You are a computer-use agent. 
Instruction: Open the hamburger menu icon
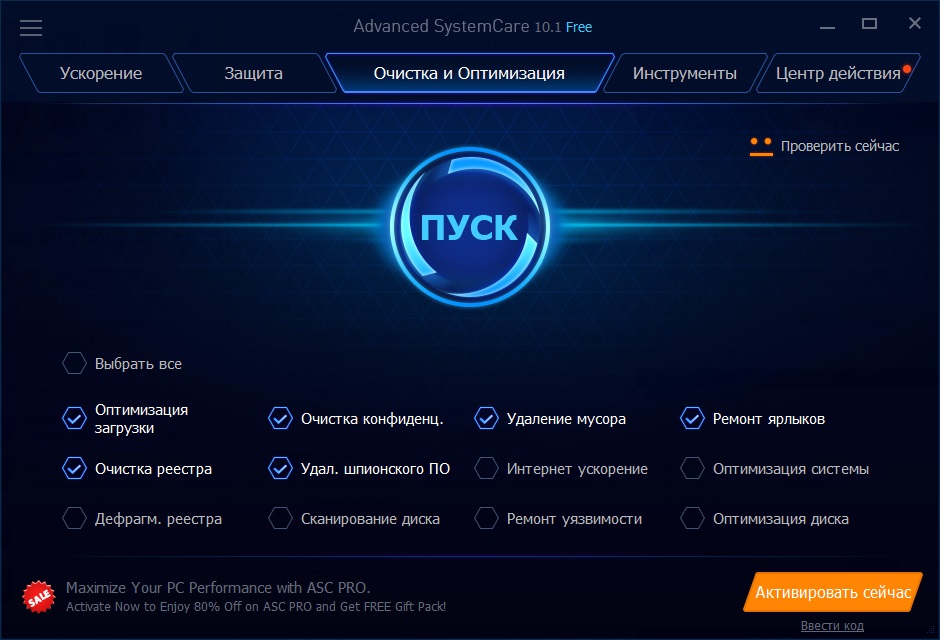click(31, 28)
